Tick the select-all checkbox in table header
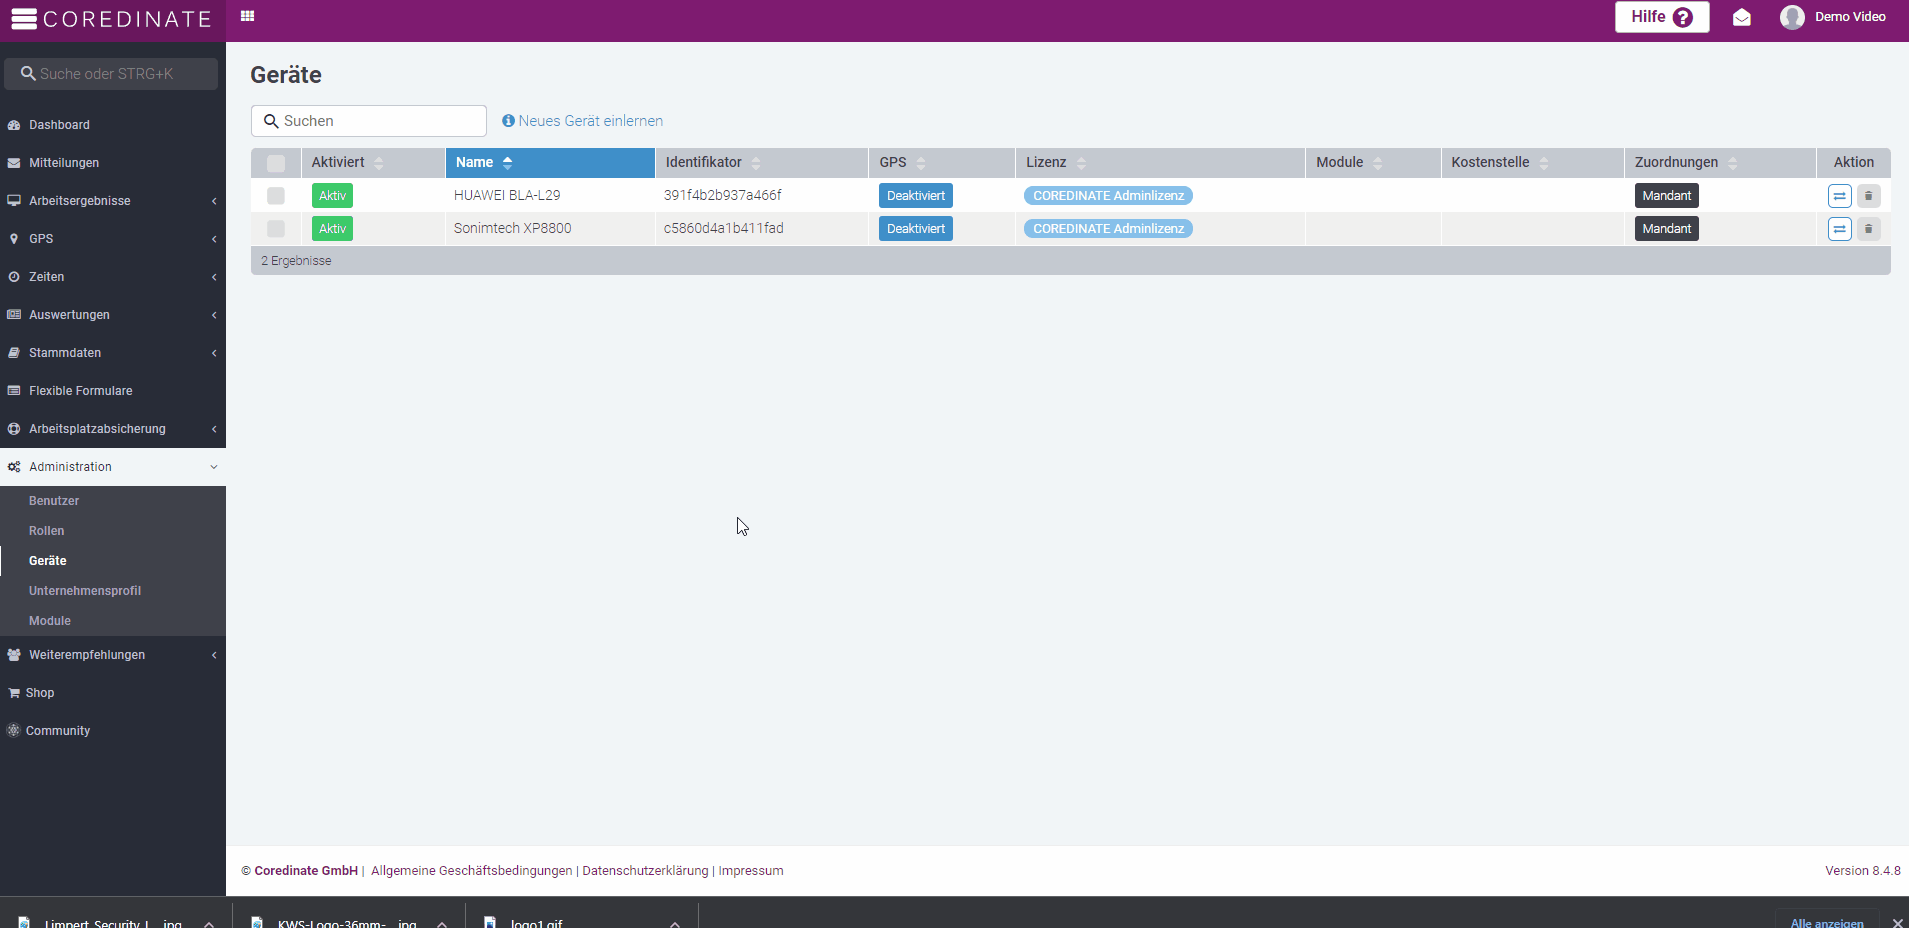1909x928 pixels. coord(276,163)
